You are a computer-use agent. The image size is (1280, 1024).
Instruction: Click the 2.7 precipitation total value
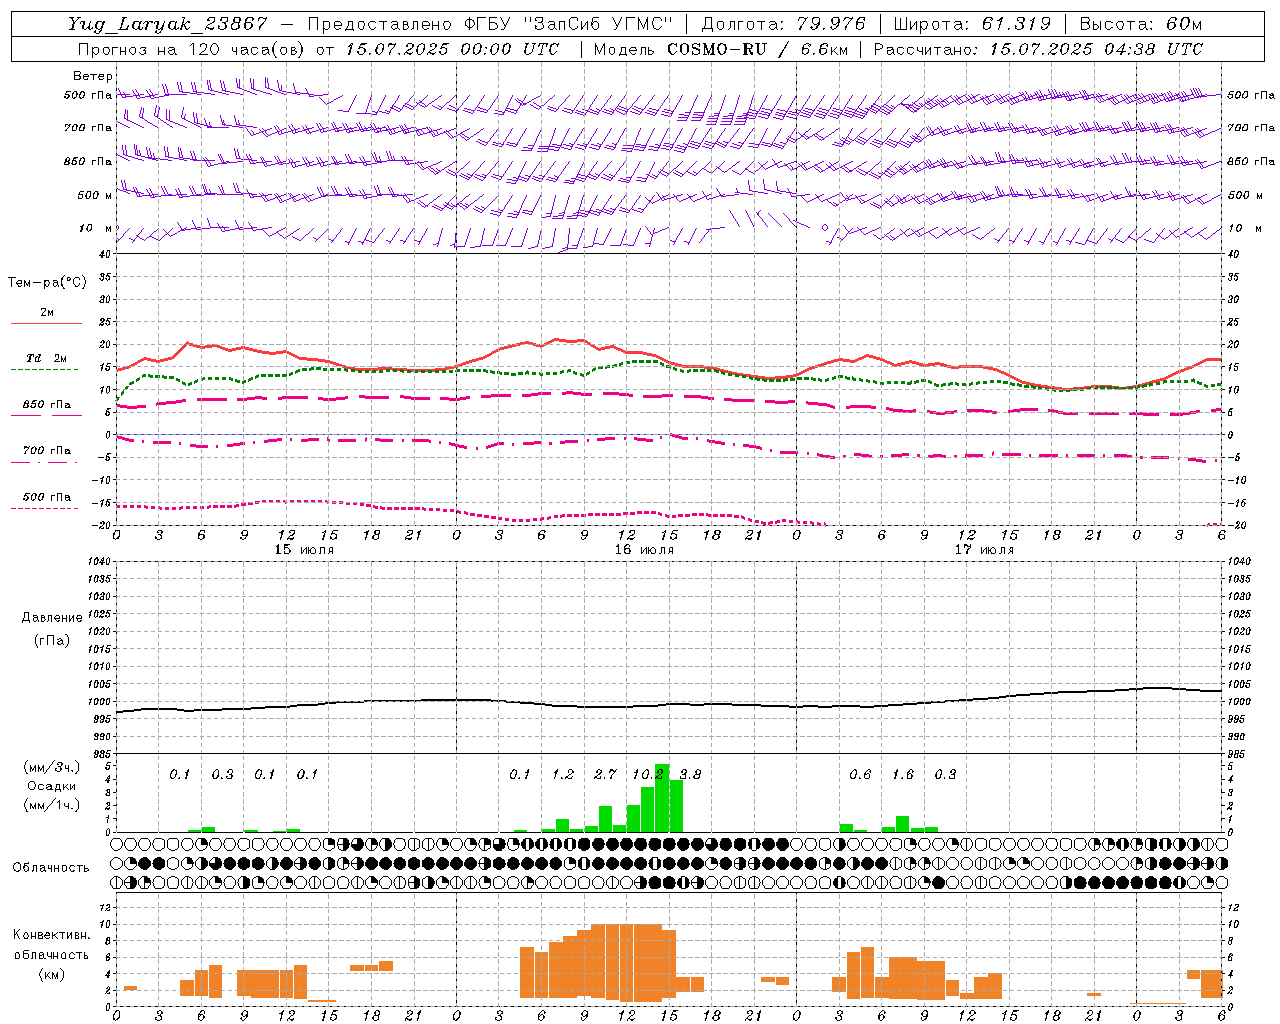[x=605, y=774]
